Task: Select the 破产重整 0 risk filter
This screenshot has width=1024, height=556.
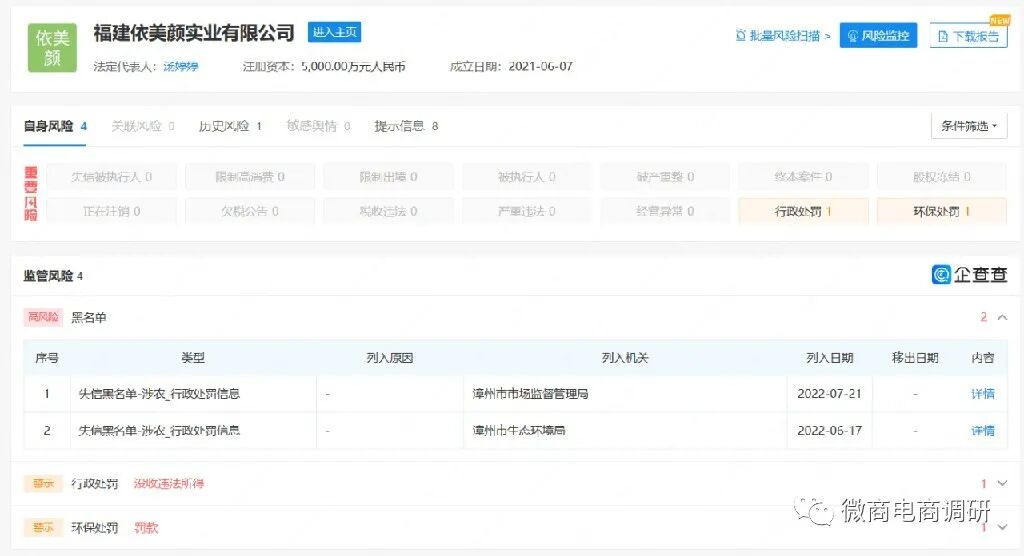Action: click(x=665, y=176)
